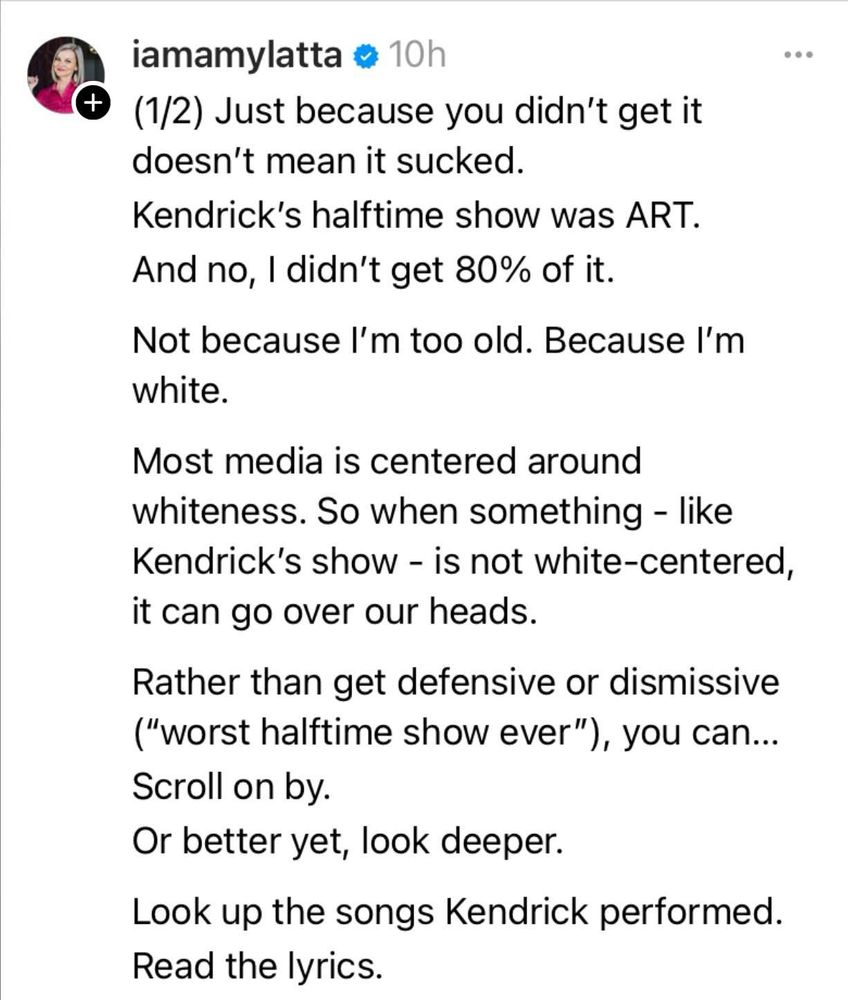
Task: Open the iamamylatta username link
Action: [x=237, y=56]
